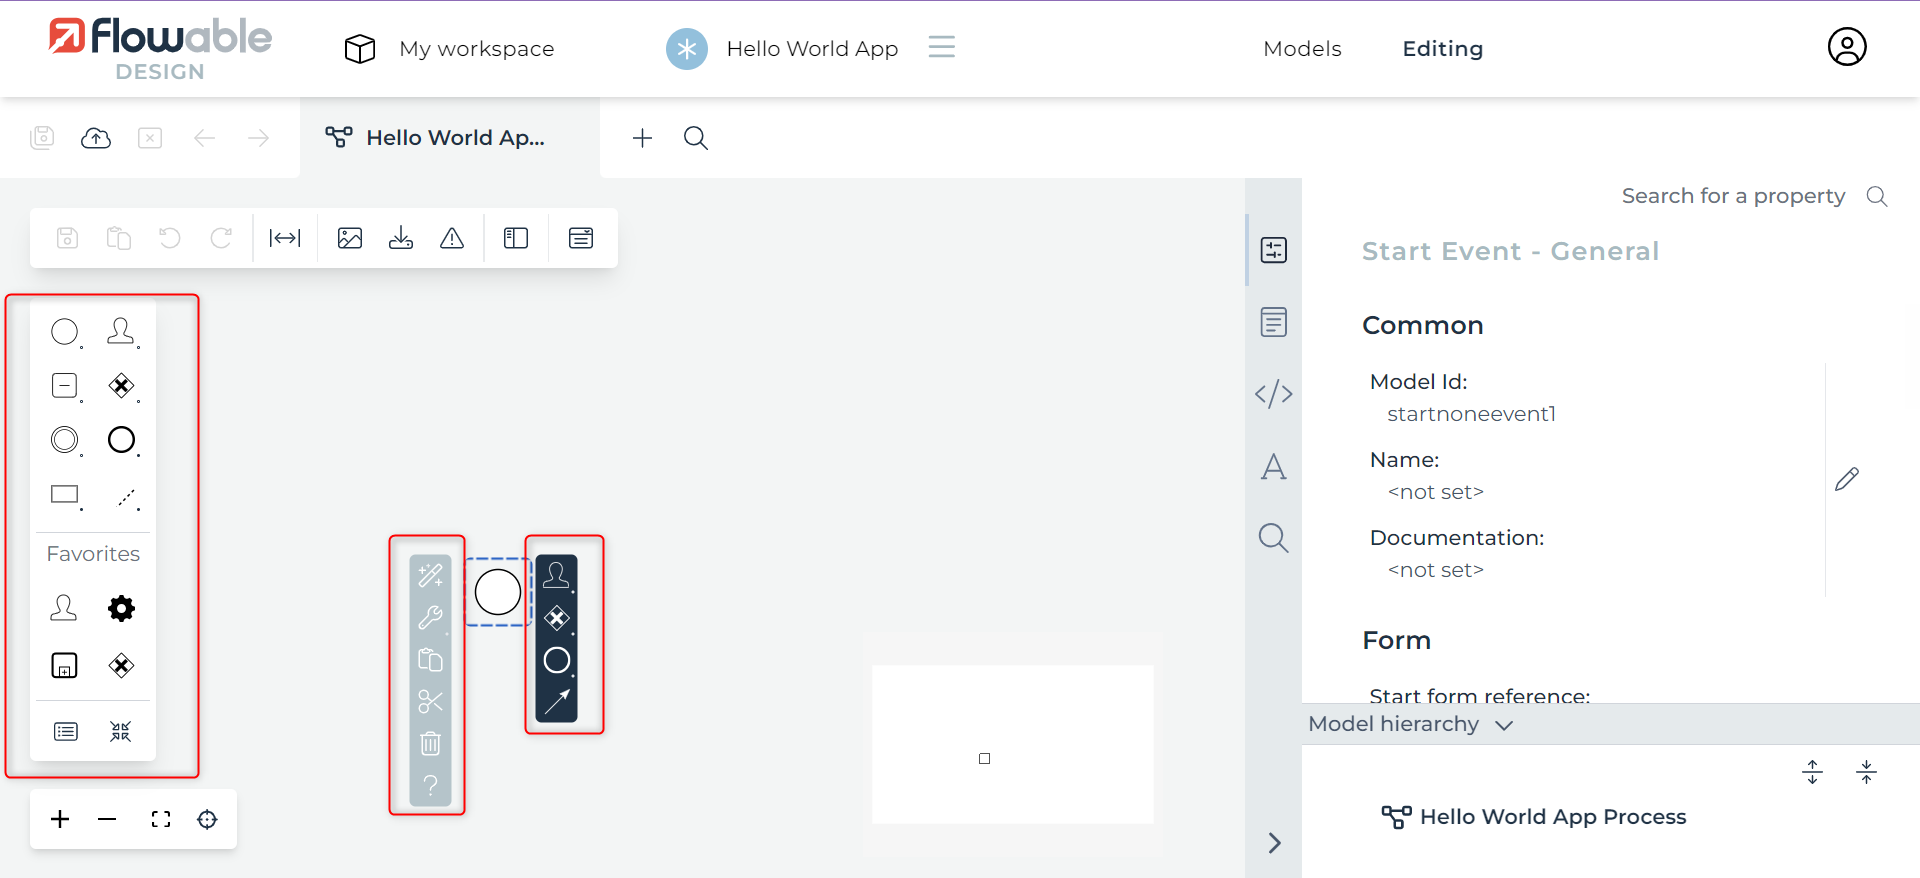
Task: Click the trash delete icon beside start event
Action: [430, 744]
